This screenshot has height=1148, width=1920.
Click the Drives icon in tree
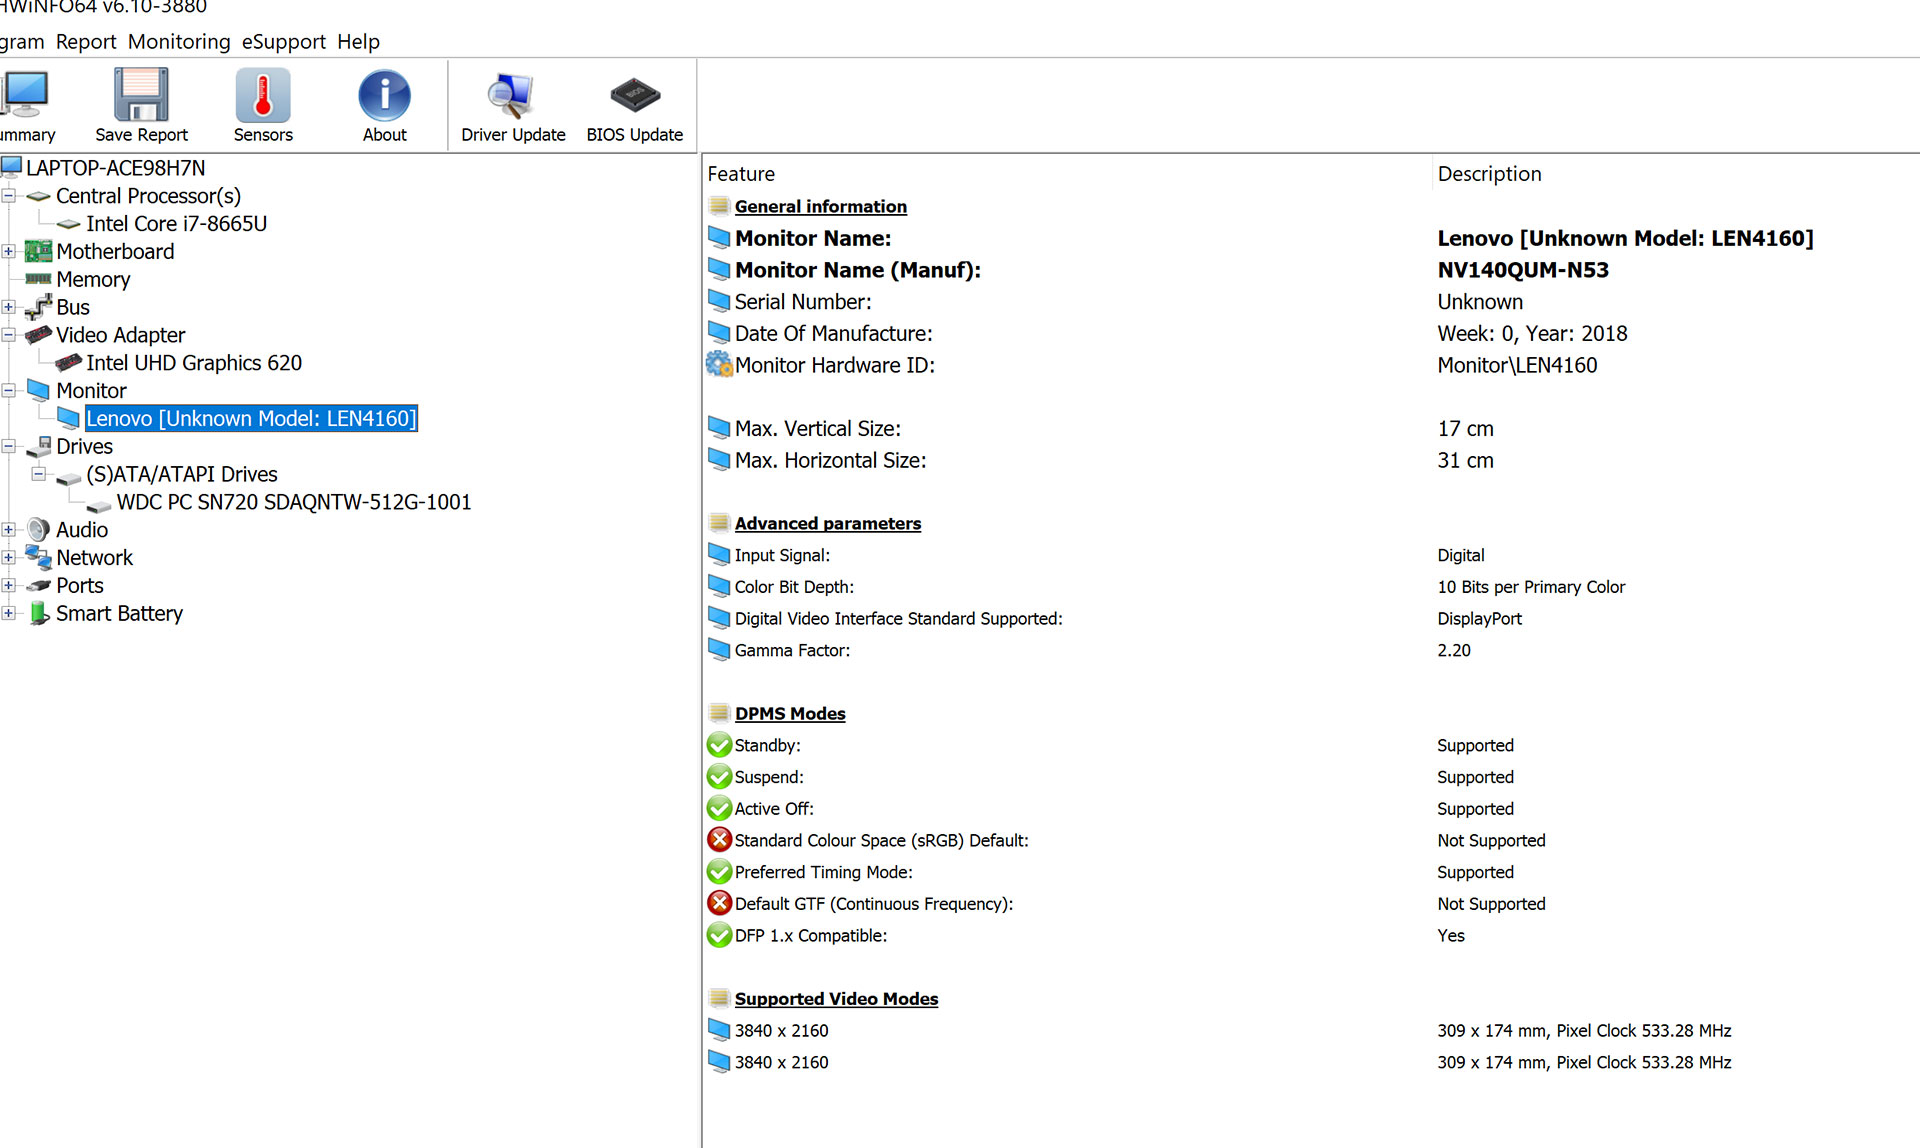pos(38,446)
